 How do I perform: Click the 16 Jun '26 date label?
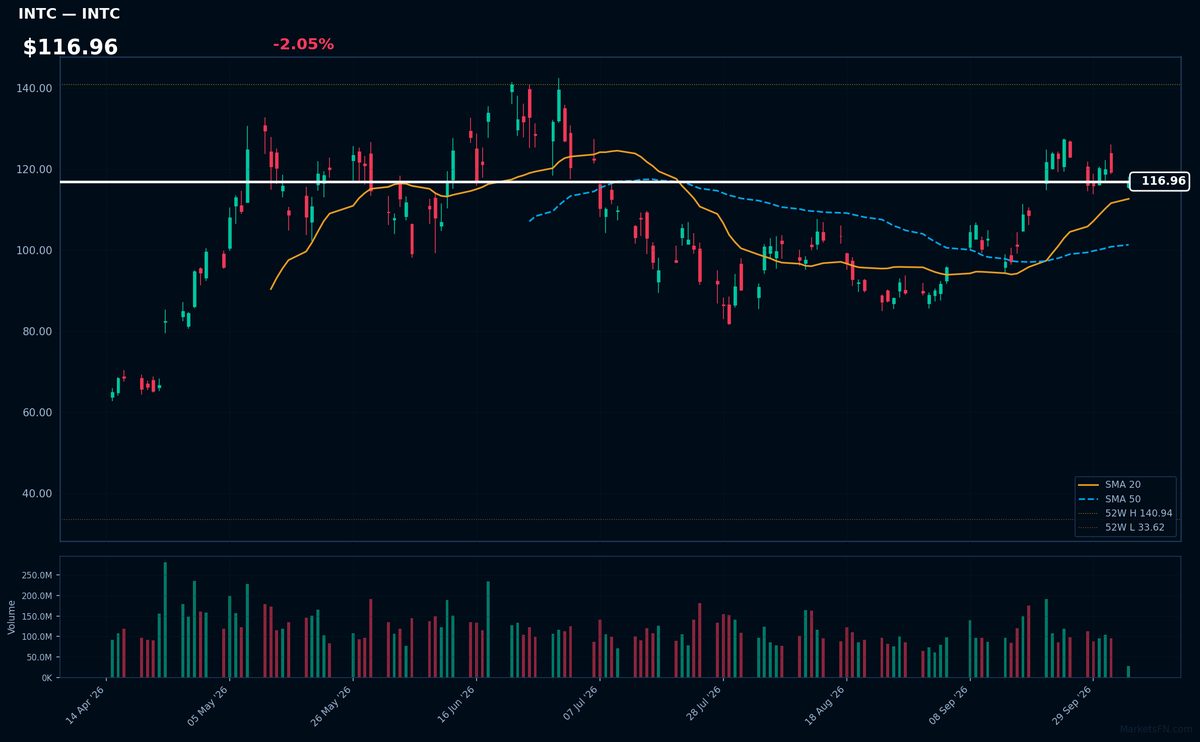point(455,705)
